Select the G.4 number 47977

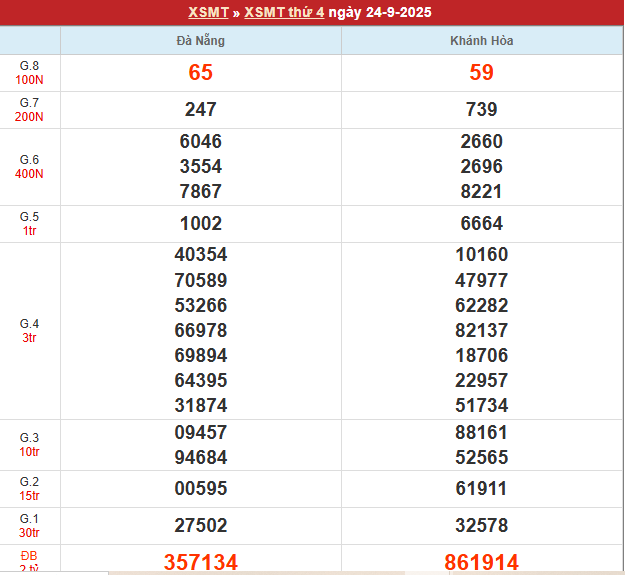click(x=482, y=281)
